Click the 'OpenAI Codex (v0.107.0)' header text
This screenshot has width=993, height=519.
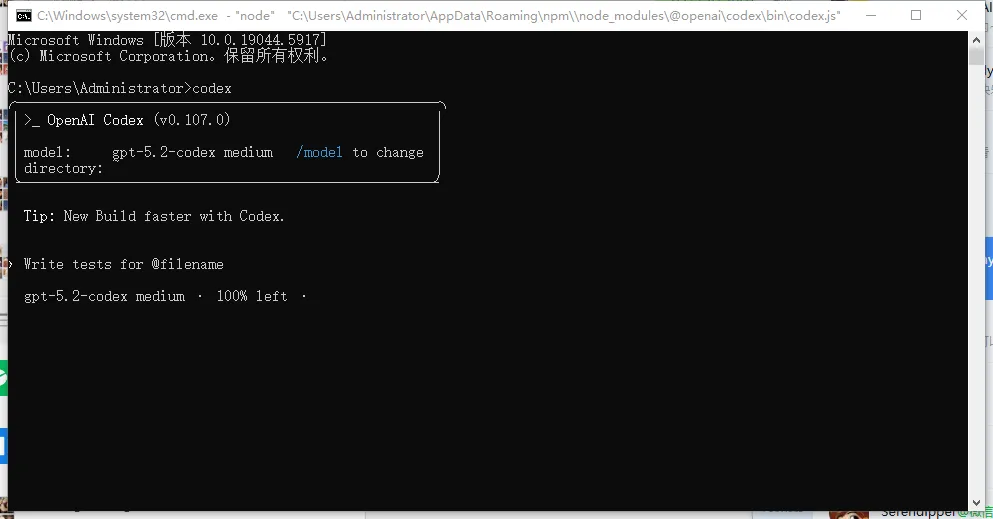(x=139, y=120)
